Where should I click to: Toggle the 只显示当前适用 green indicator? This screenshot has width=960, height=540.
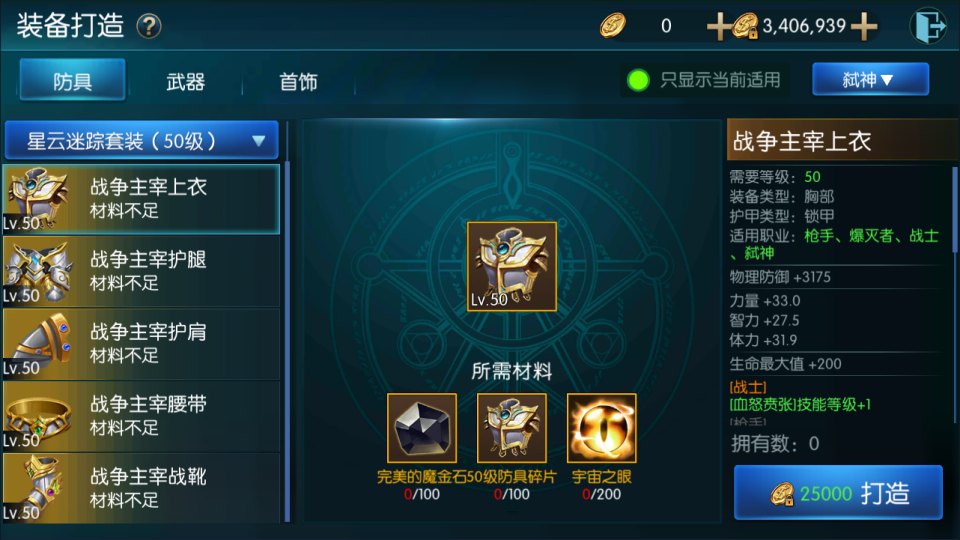pyautogui.click(x=638, y=80)
